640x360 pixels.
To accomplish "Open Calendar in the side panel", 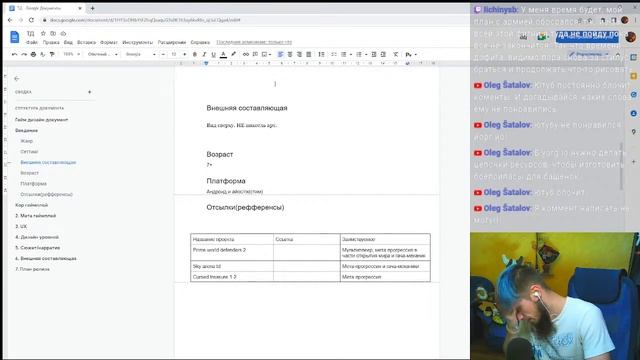I will (x=633, y=58).
